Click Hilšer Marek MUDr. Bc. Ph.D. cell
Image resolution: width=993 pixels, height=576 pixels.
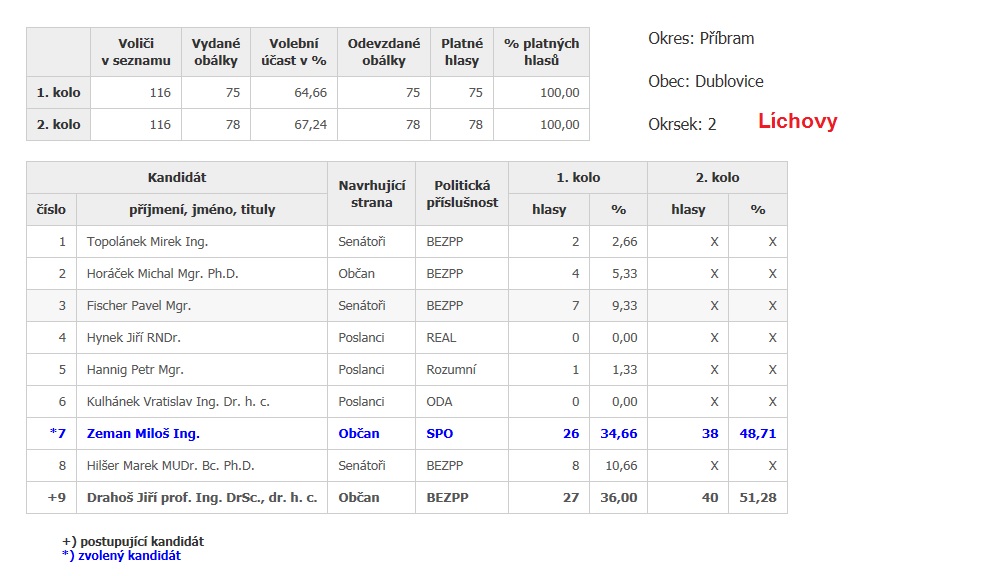(170, 465)
